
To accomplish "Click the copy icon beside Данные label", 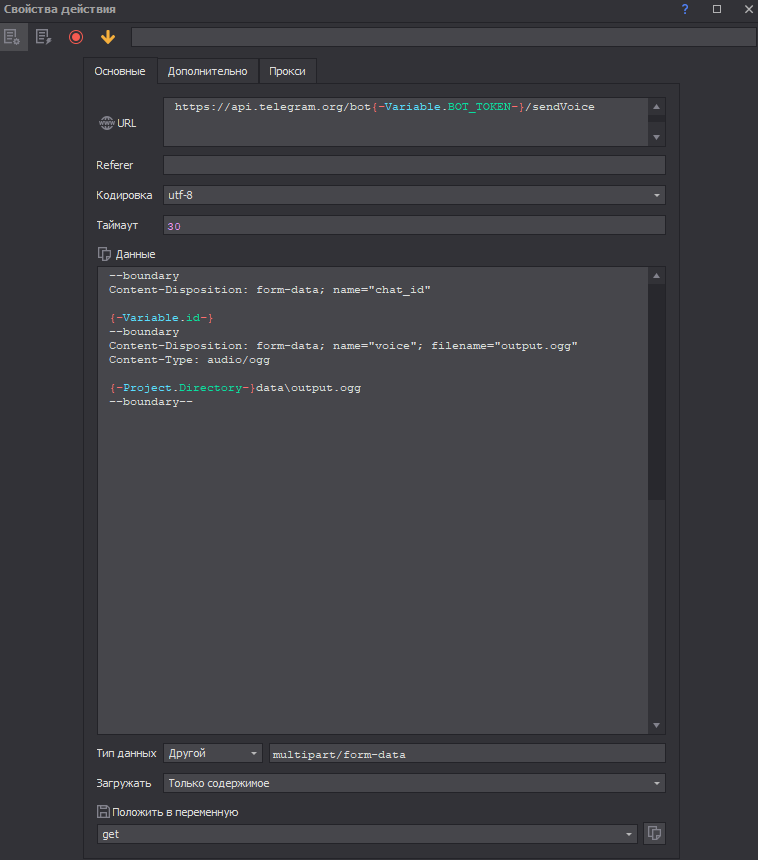I will [x=103, y=254].
